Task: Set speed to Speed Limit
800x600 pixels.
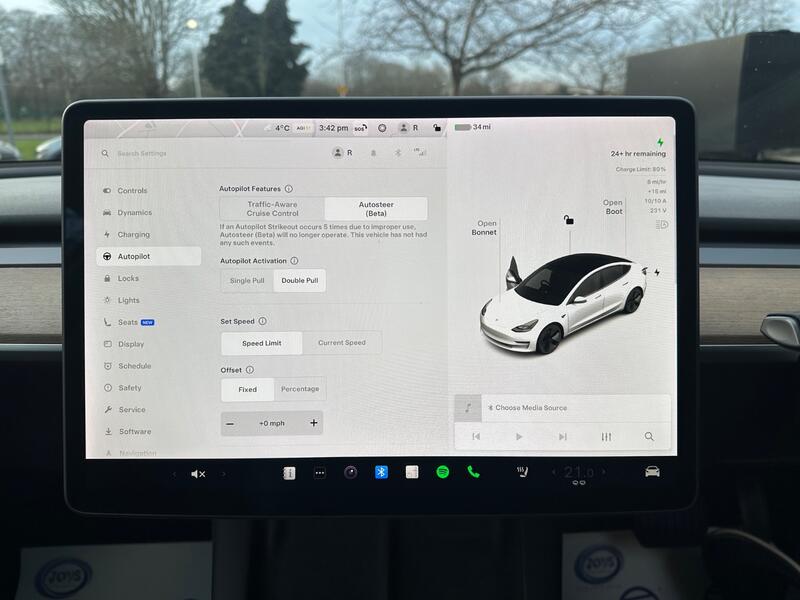Action: [262, 343]
